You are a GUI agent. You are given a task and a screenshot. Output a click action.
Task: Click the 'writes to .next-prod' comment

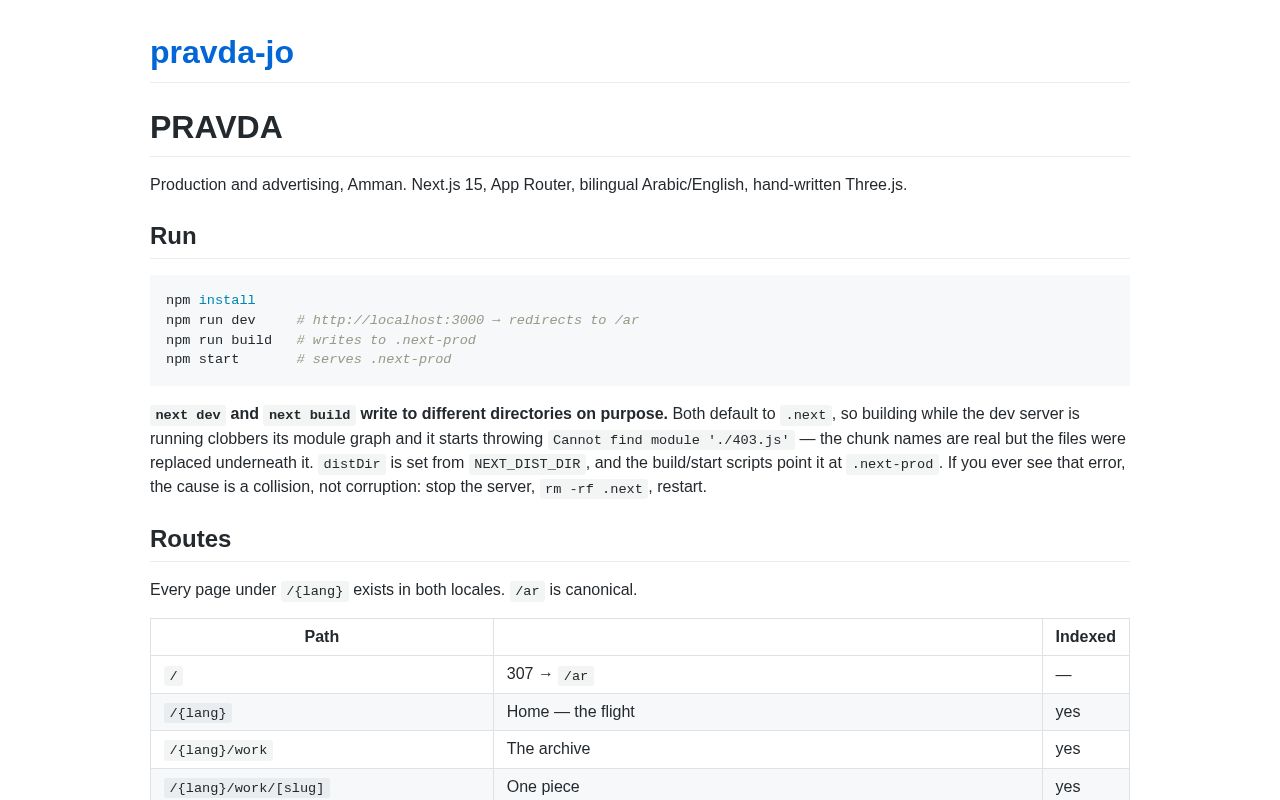click(x=386, y=340)
